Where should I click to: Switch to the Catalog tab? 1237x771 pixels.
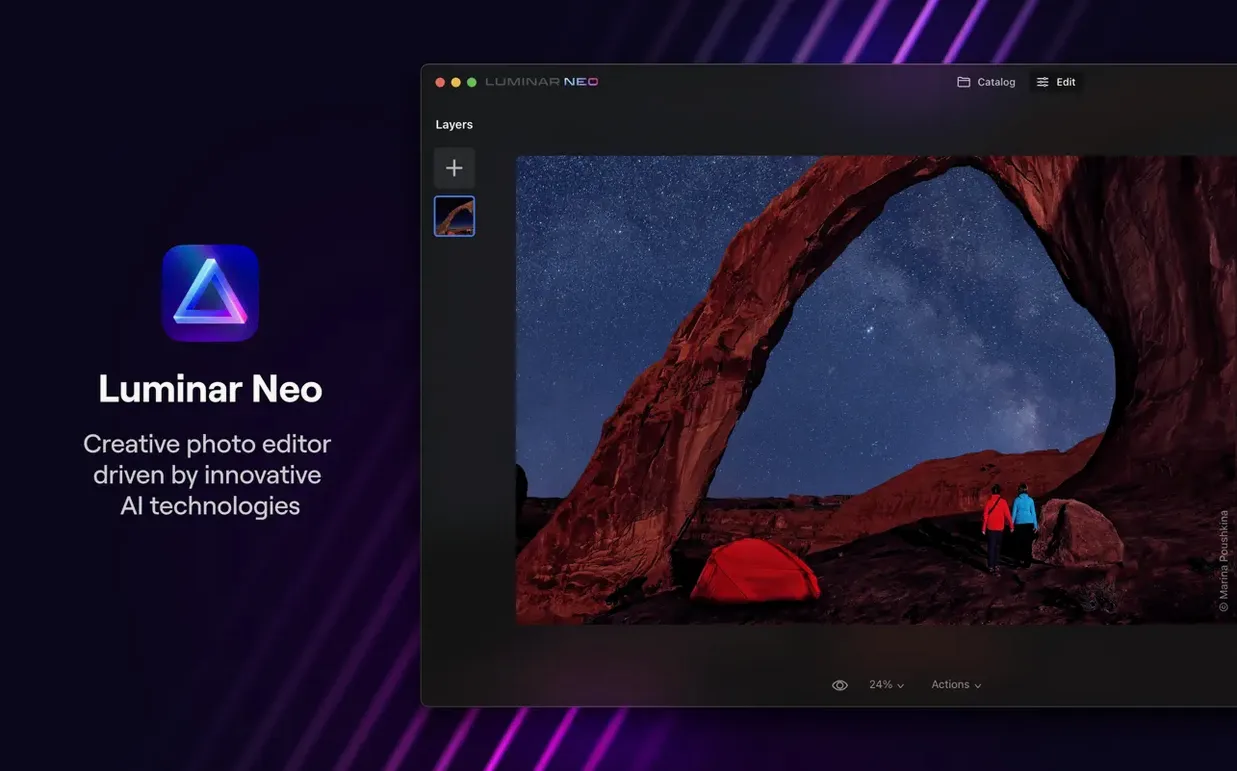(986, 82)
